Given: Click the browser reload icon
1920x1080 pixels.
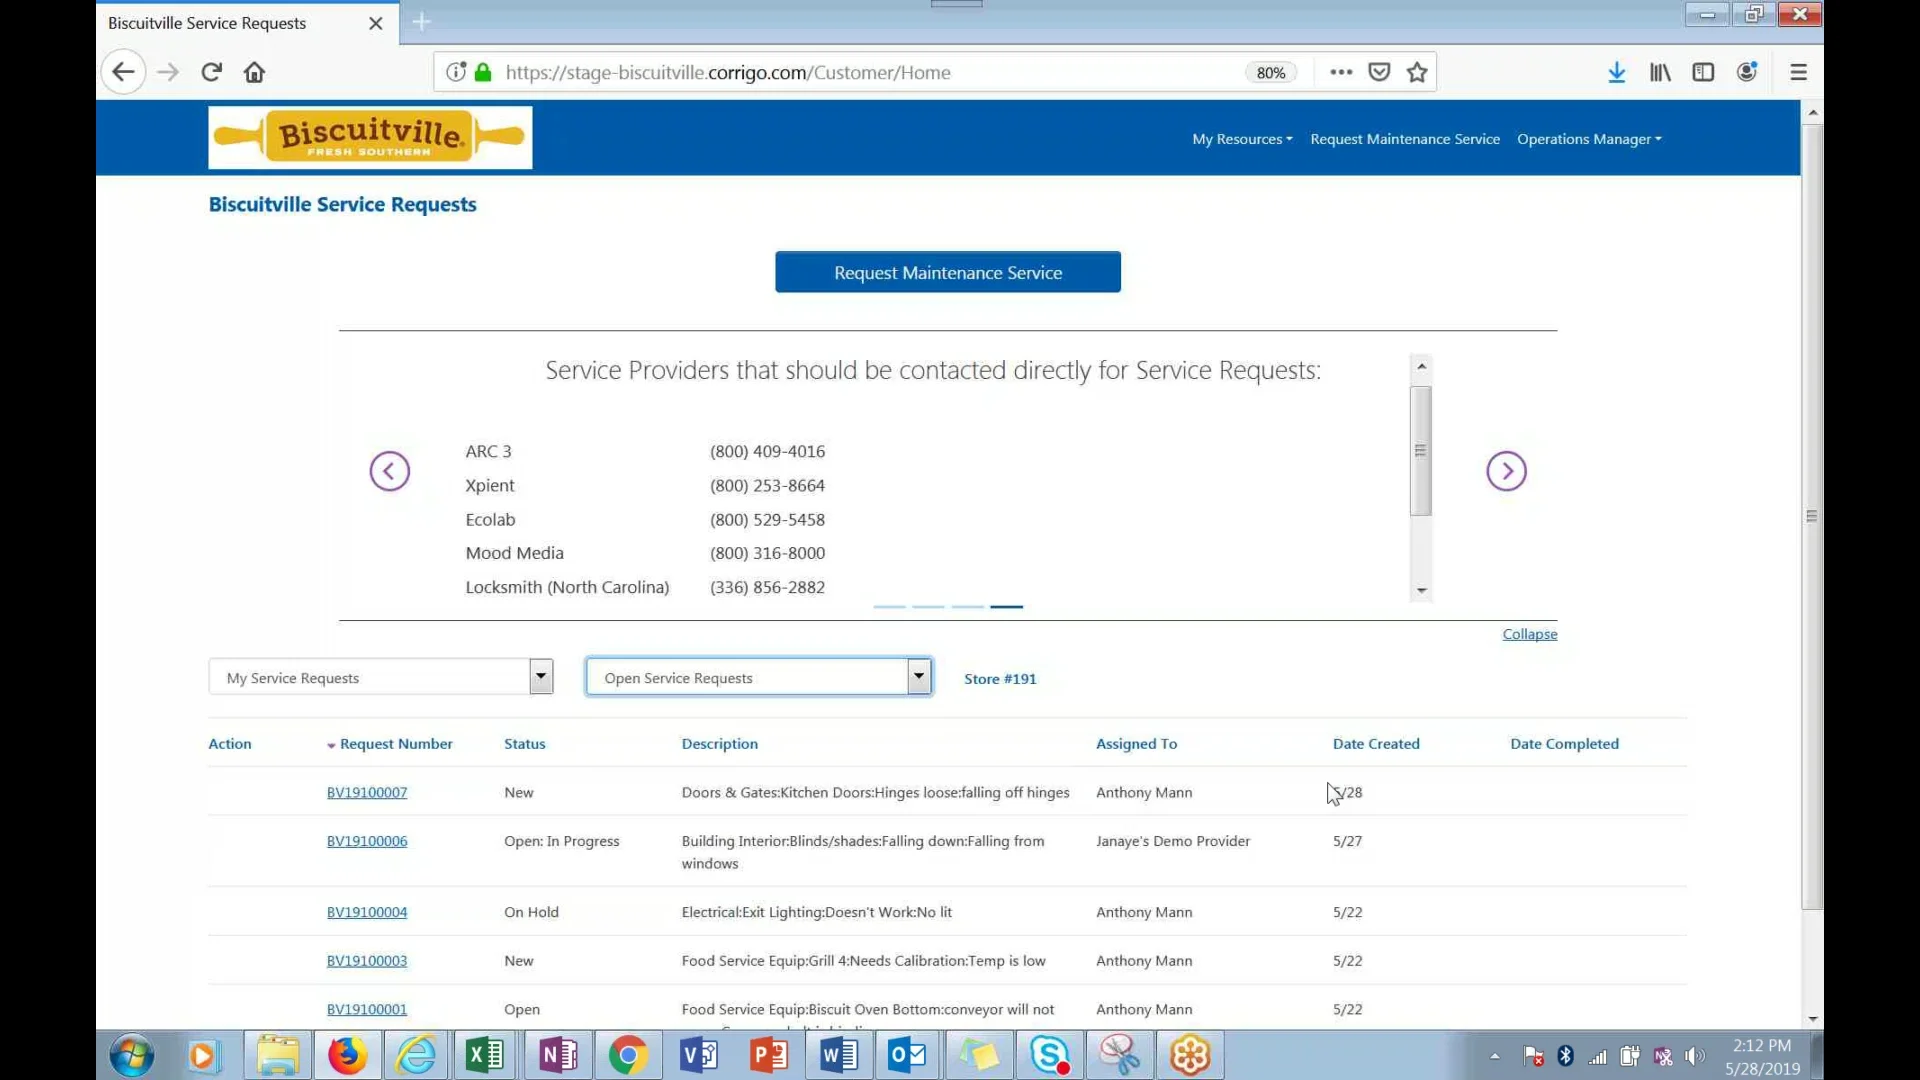Looking at the screenshot, I should click(211, 72).
